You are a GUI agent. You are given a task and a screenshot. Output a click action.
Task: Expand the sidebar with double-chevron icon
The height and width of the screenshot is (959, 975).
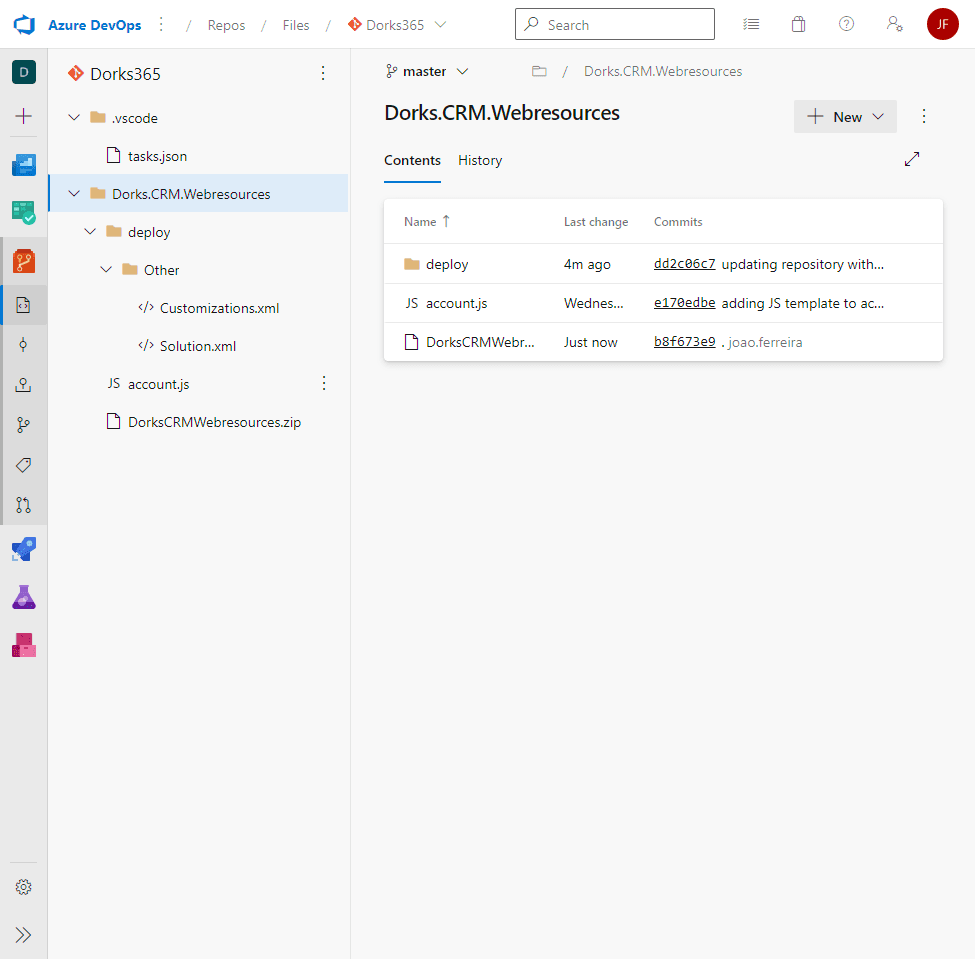(x=24, y=935)
